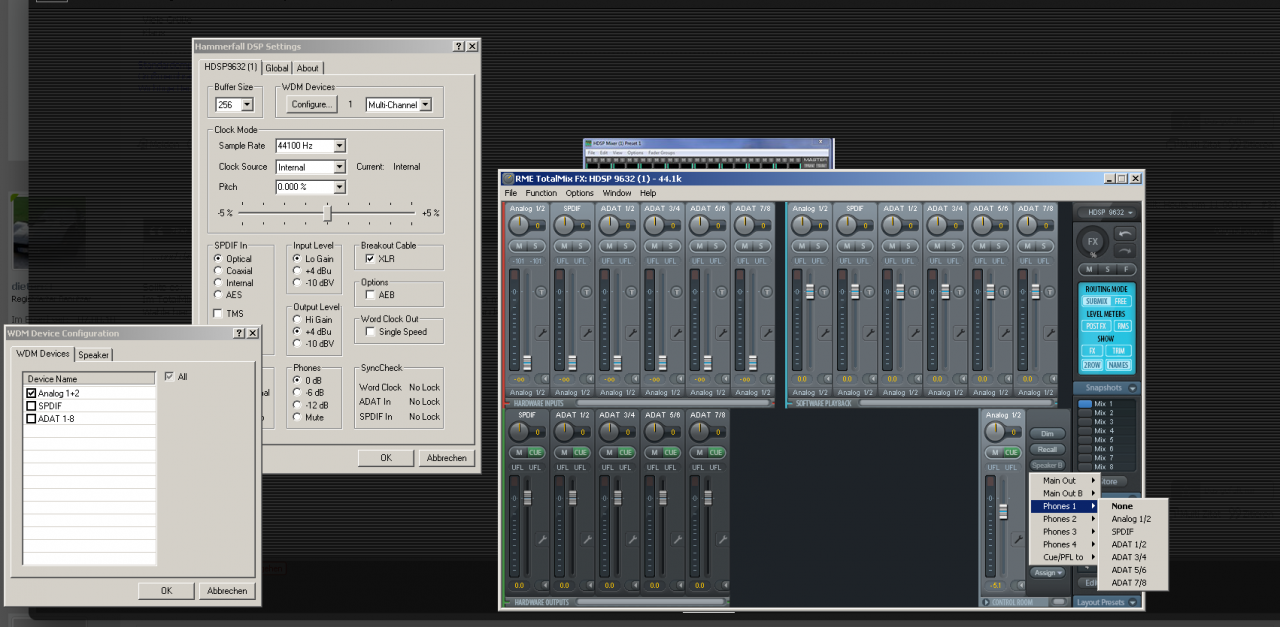This screenshot has height=627, width=1280.
Task: Click T button on Hardware Inputs ADAT 1/2
Action: (631, 291)
